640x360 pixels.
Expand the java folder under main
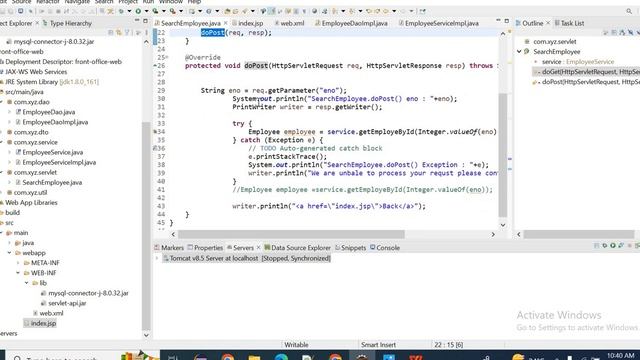(x=9, y=243)
